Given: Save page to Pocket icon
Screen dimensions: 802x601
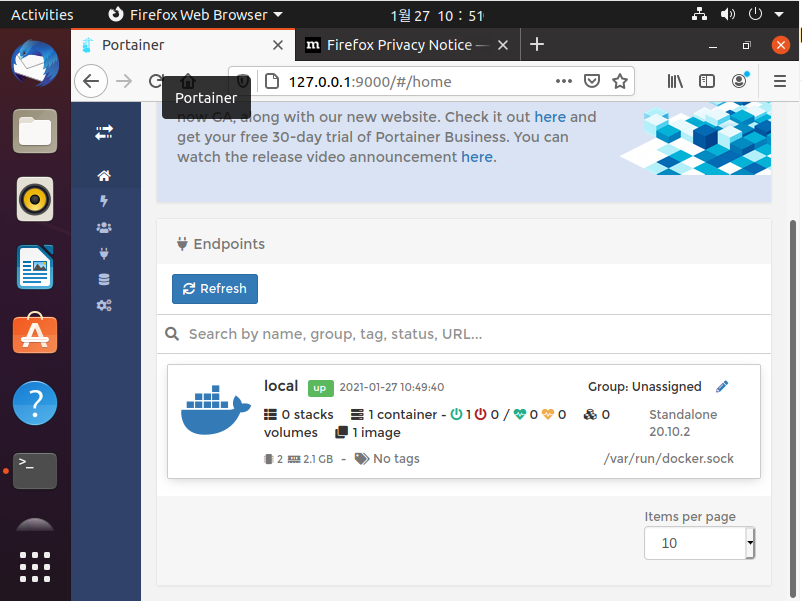Looking at the screenshot, I should 592,81.
